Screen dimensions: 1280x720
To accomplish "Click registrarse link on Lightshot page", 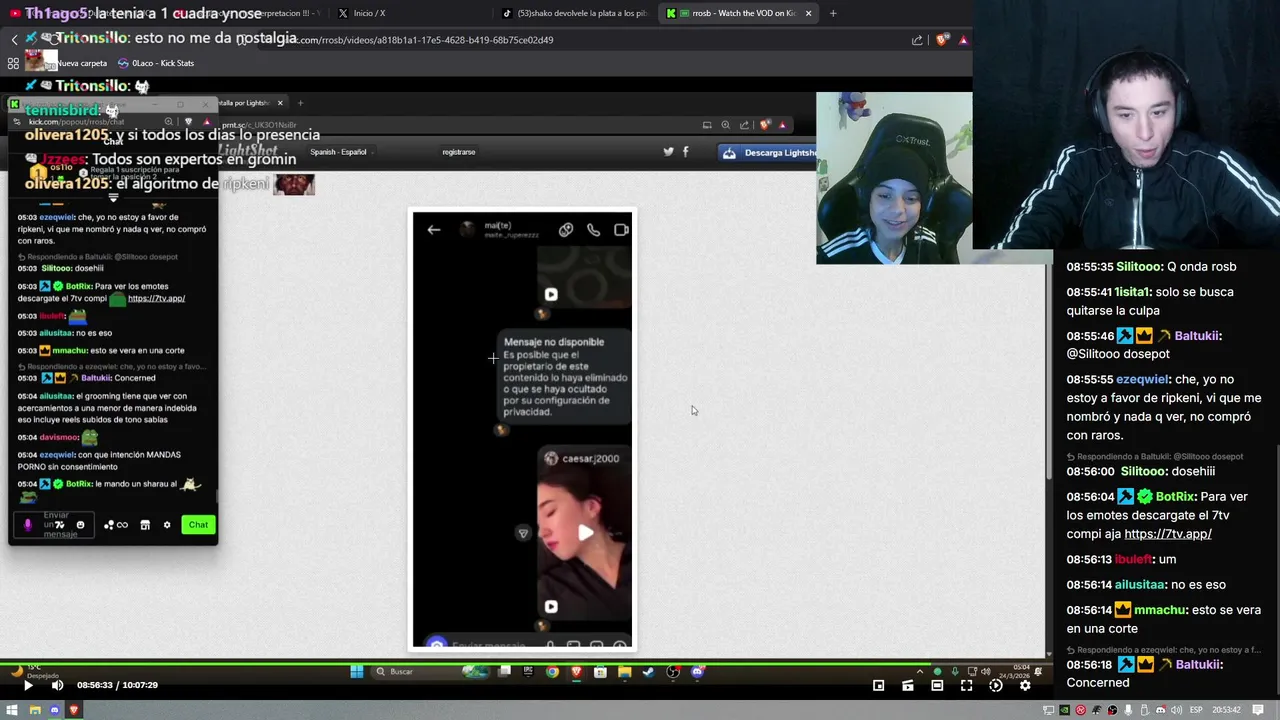I will tap(458, 152).
